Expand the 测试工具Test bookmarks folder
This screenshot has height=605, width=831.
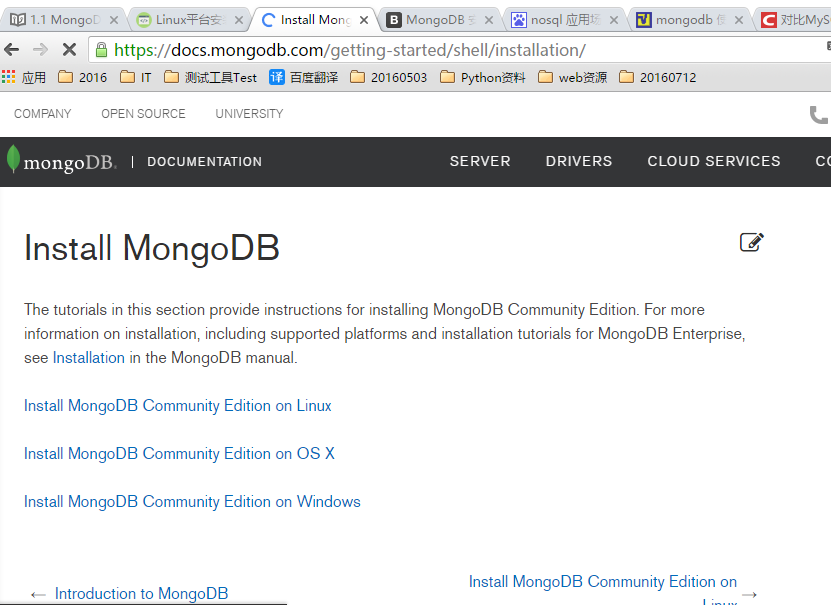tap(210, 77)
